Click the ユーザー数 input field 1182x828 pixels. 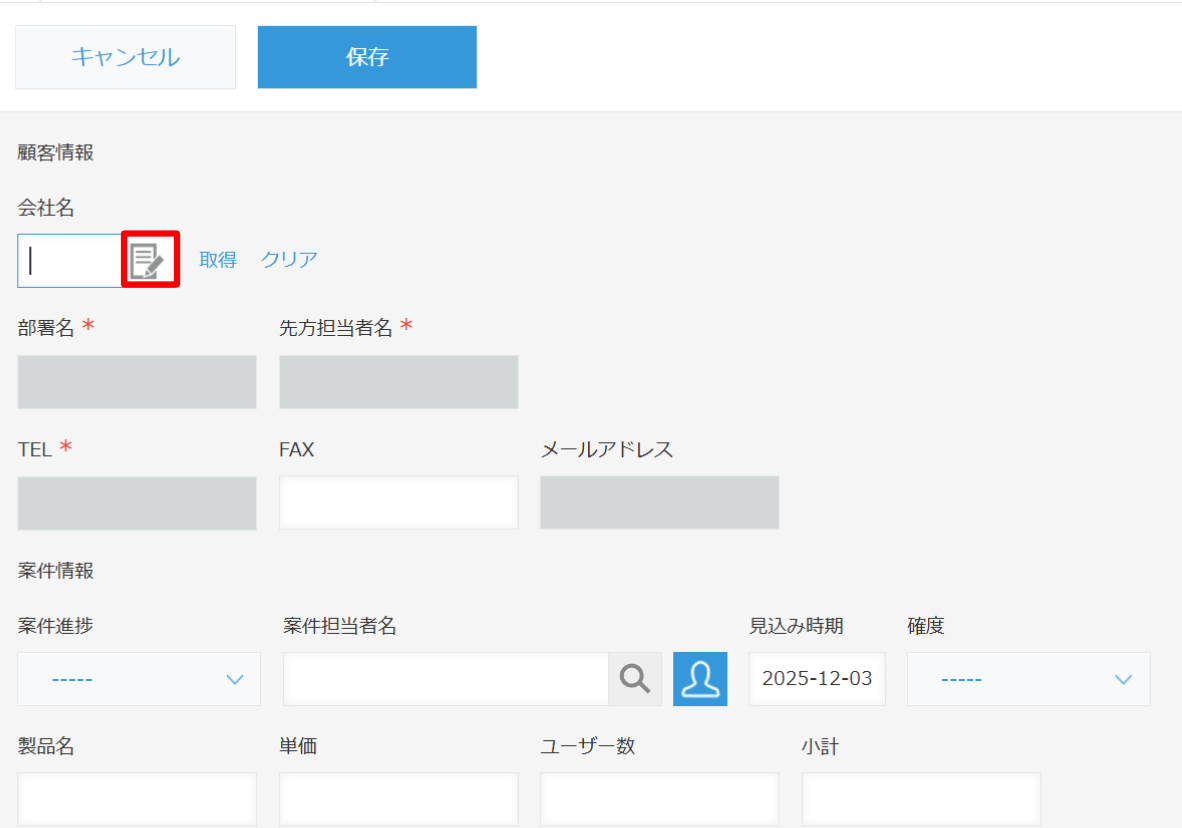(x=659, y=799)
